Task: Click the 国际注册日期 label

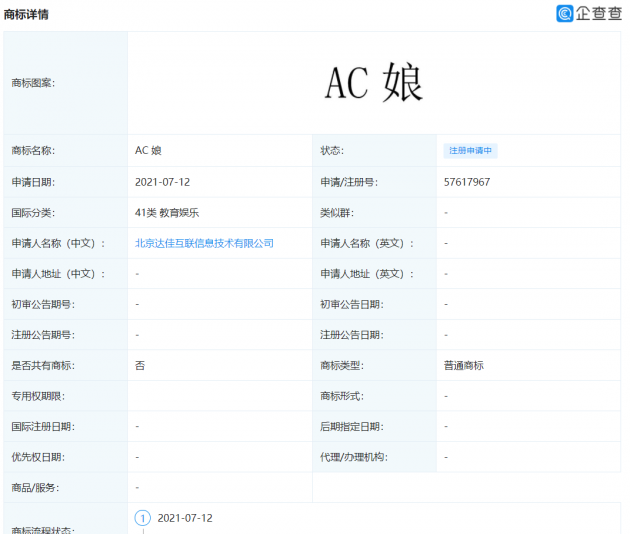Action: click(43, 426)
